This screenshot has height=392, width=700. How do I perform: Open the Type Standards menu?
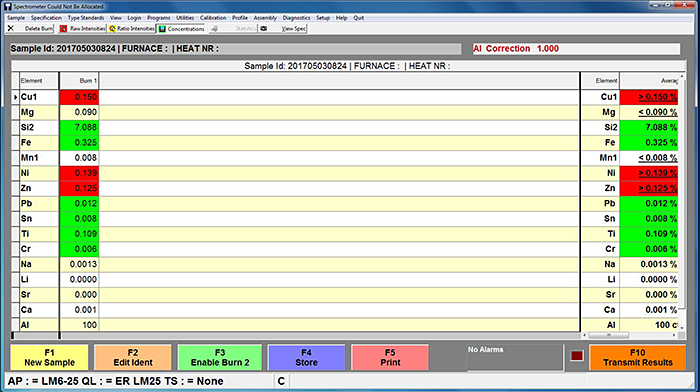point(86,18)
